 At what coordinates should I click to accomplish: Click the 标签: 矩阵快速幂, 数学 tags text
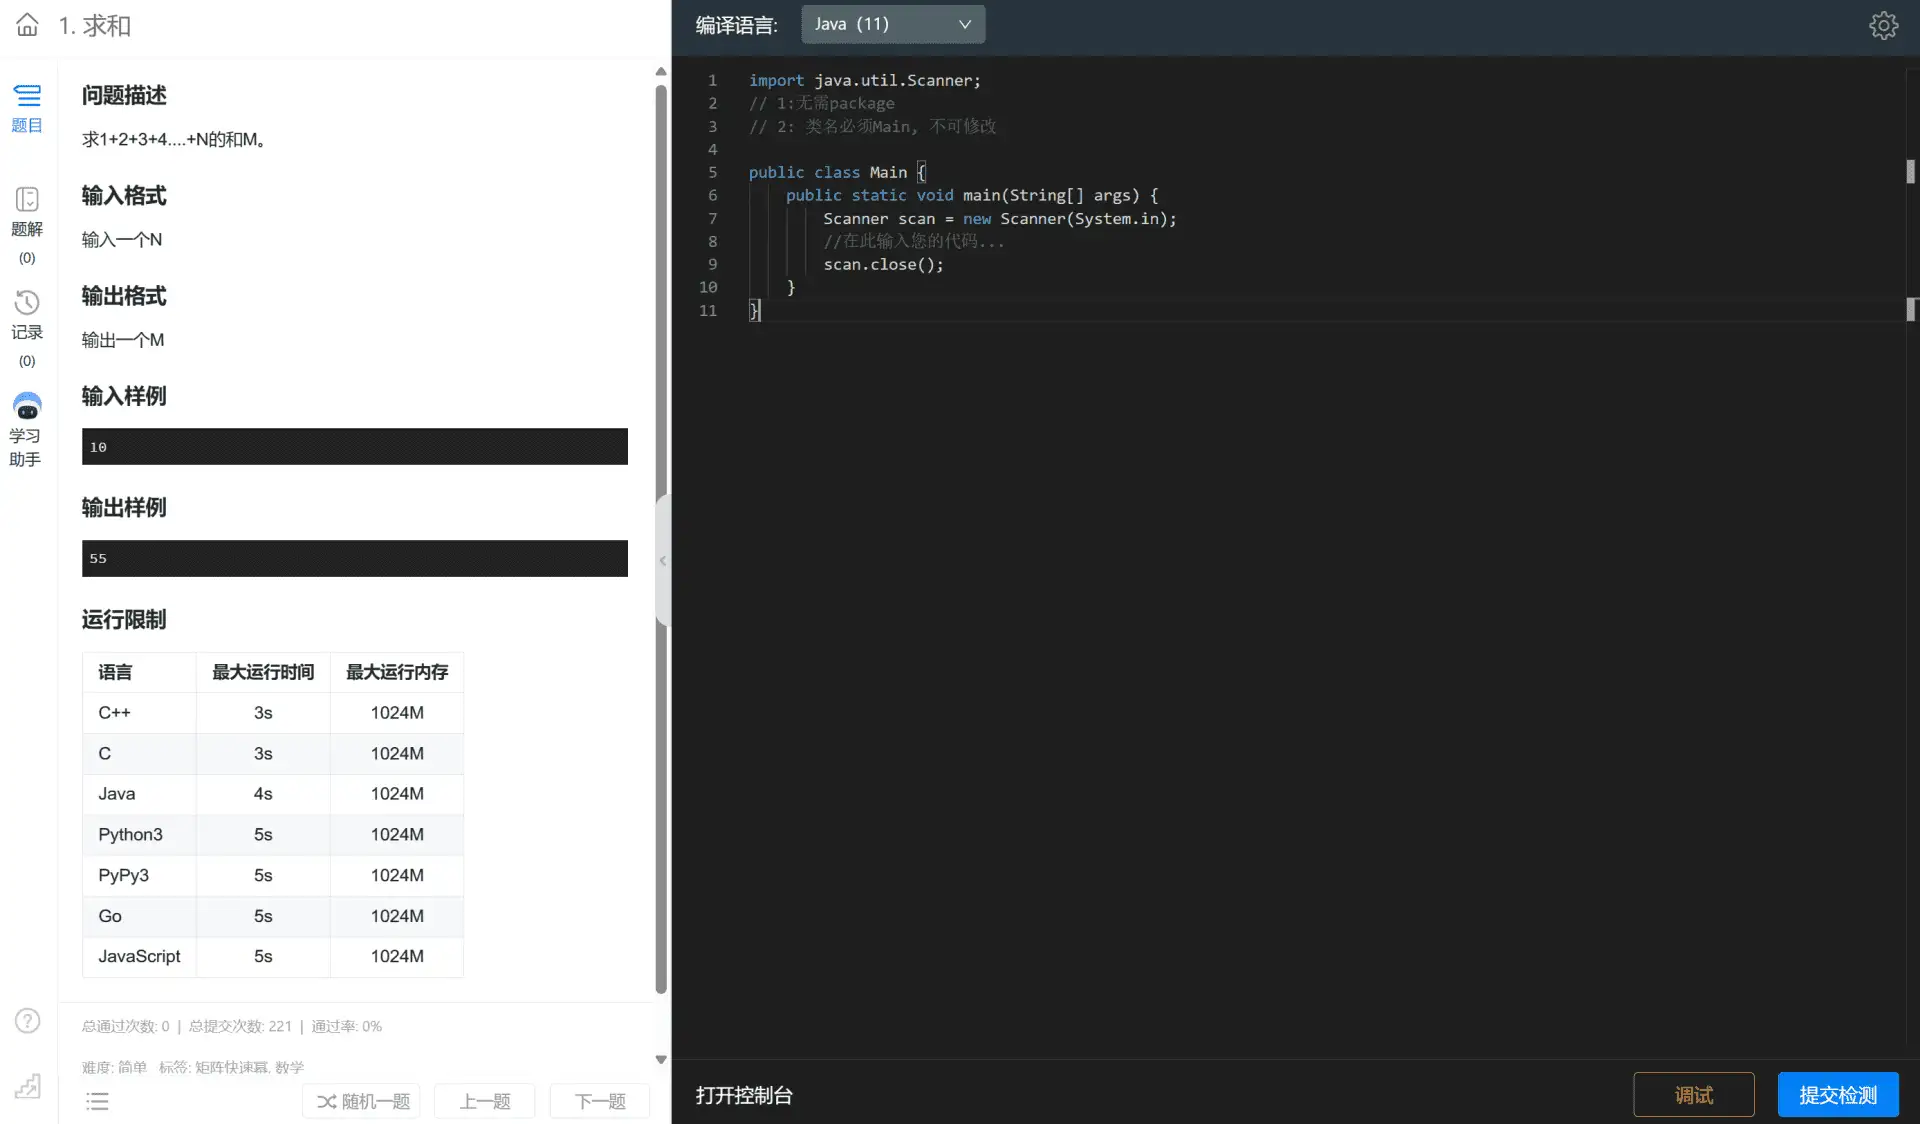tap(231, 1067)
